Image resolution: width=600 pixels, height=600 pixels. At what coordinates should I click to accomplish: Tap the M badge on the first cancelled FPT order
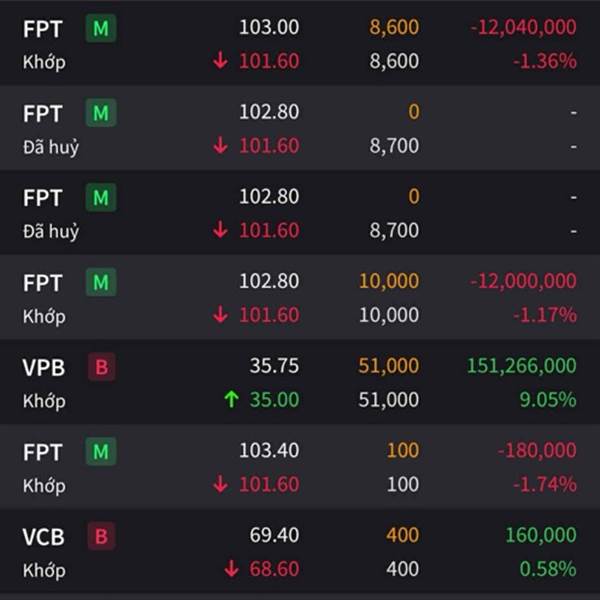coord(100,113)
